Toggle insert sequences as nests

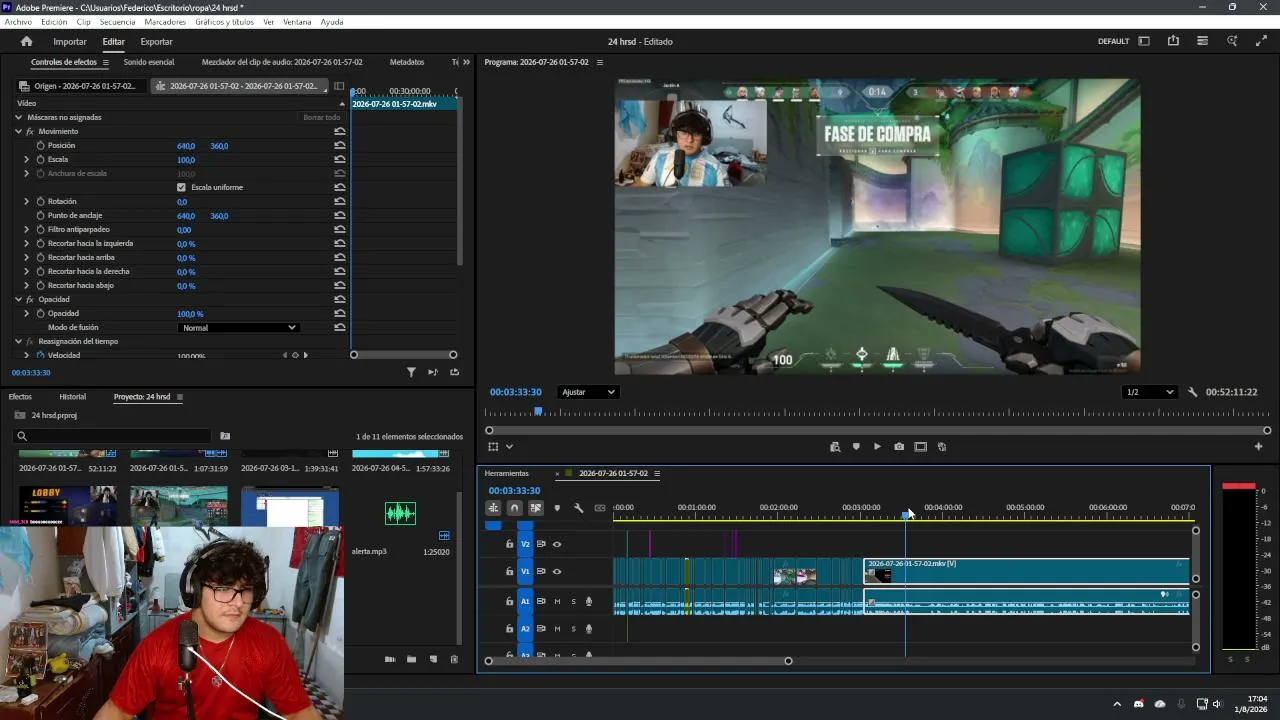coord(493,508)
